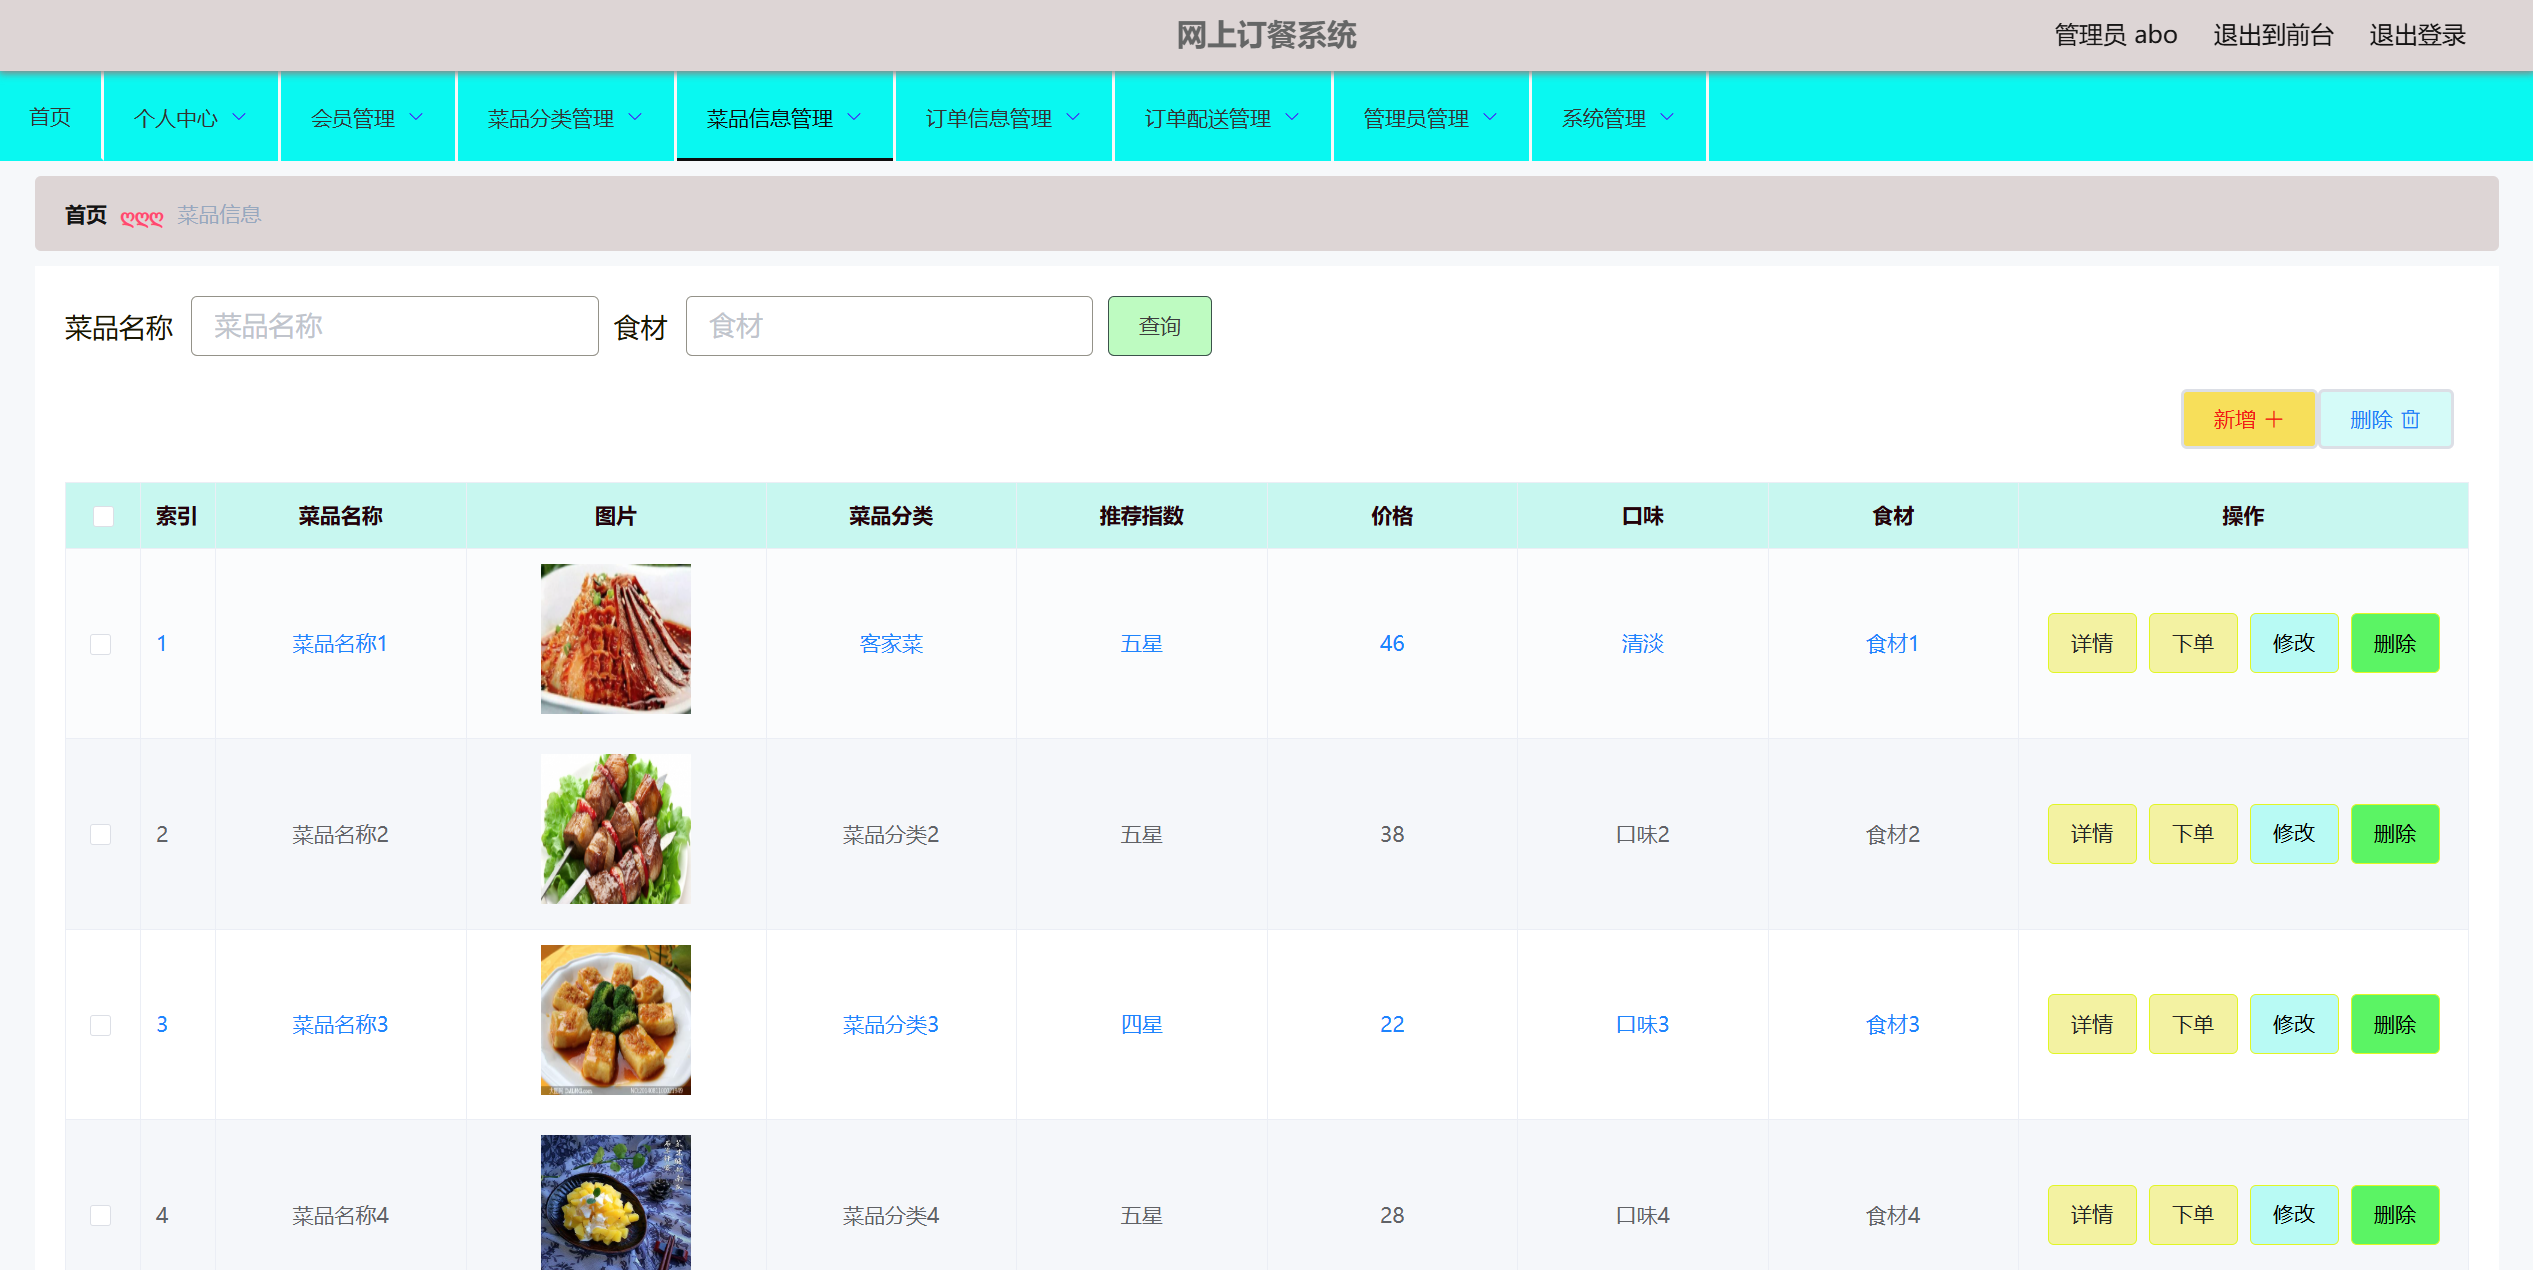Tick the checkbox for row 3

click(101, 1025)
